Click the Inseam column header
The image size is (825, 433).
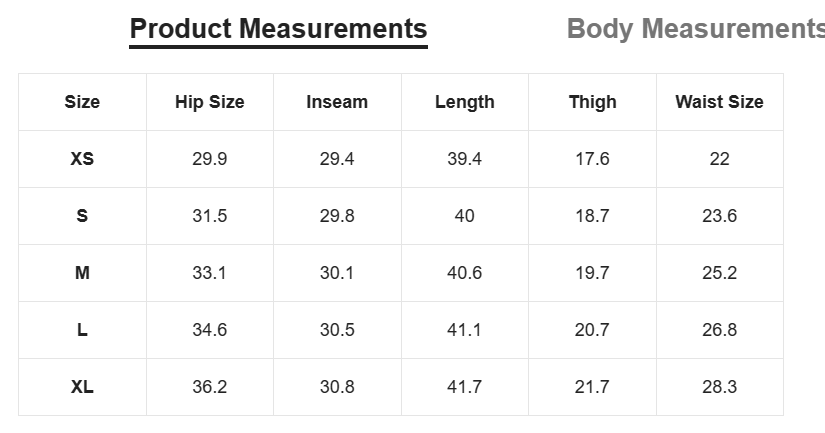[x=337, y=102]
